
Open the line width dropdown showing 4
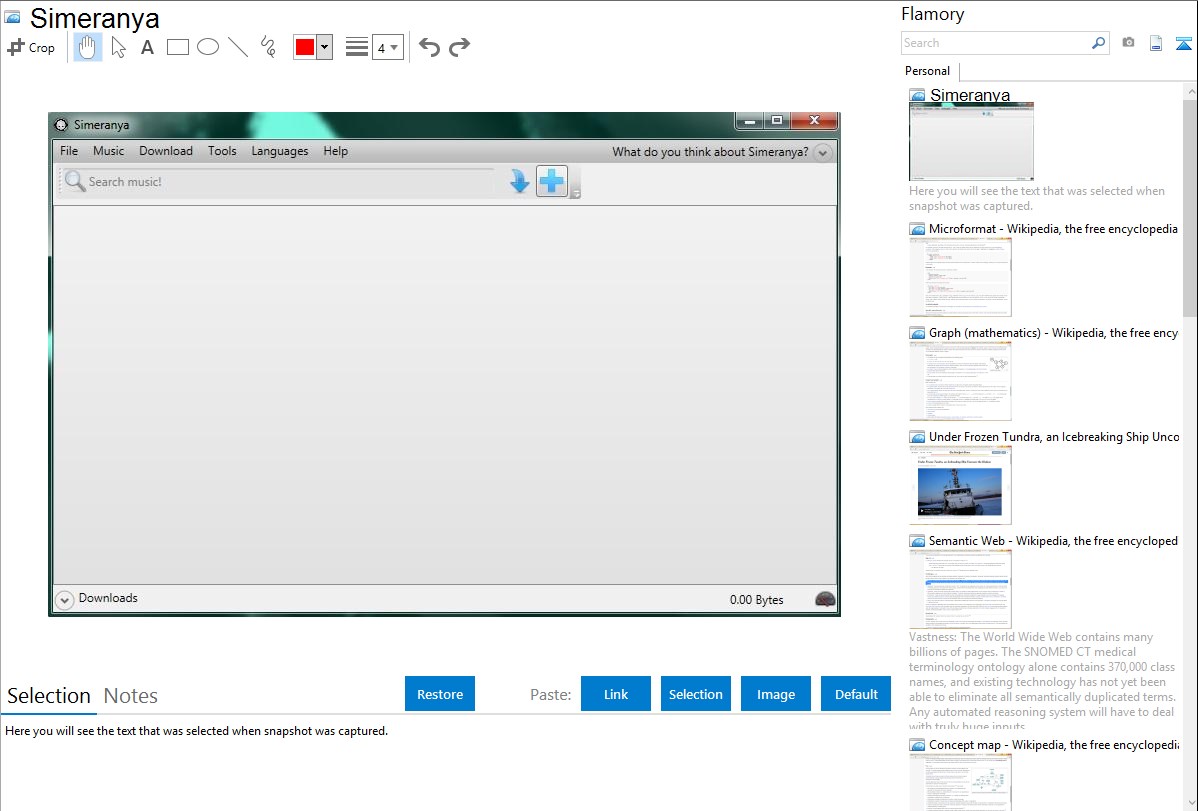[x=387, y=48]
